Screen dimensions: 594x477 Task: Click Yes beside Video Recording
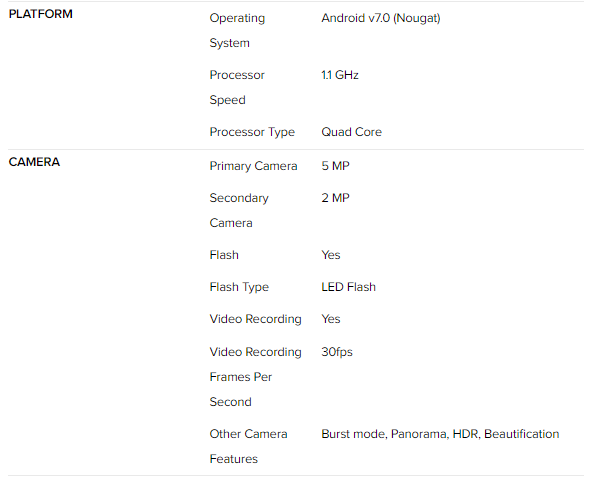pyautogui.click(x=331, y=319)
